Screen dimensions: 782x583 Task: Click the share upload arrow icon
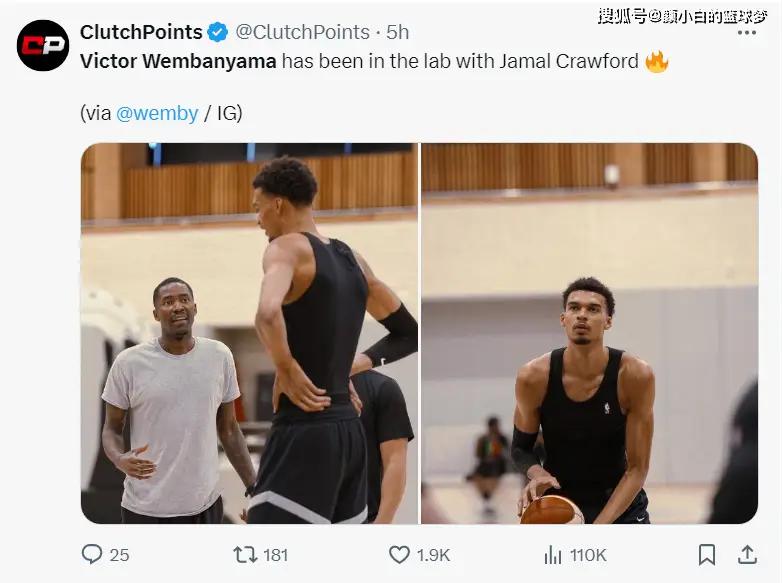746,553
